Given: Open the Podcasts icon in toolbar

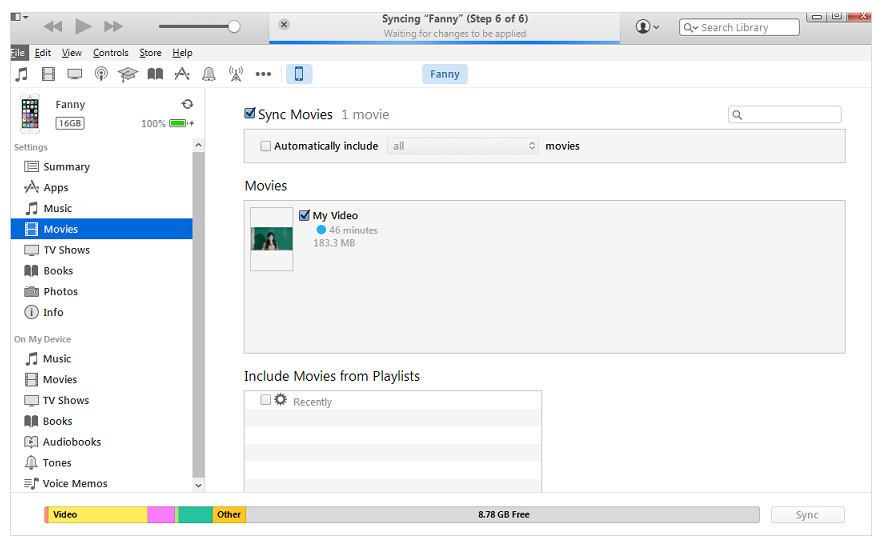Looking at the screenshot, I should pos(101,74).
